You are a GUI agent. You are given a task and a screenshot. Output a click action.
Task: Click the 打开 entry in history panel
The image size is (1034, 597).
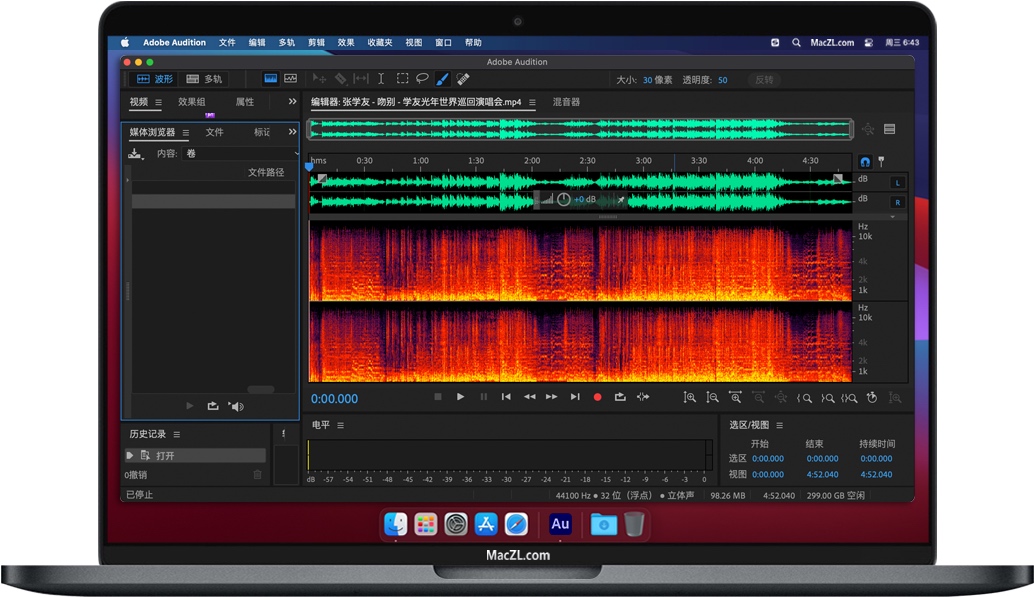[163, 455]
